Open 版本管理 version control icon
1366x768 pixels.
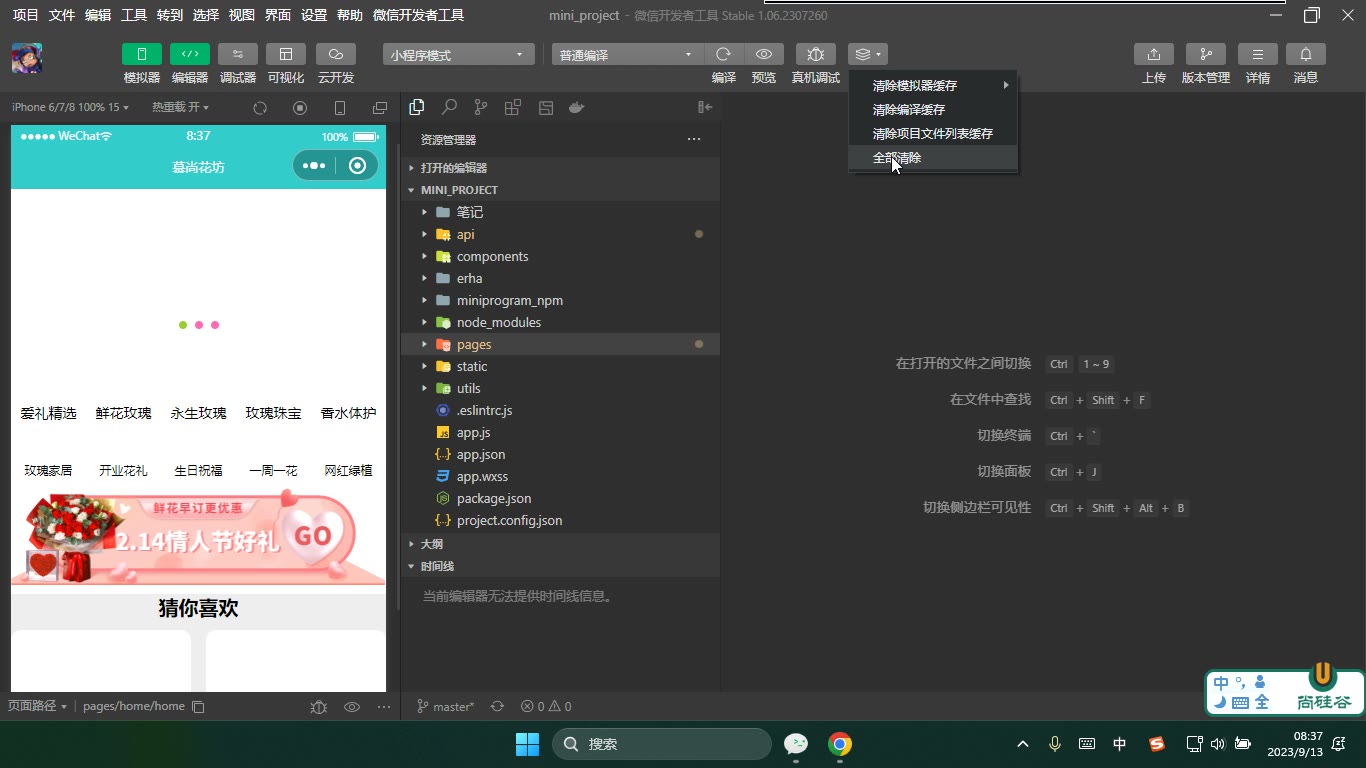[x=1206, y=54]
